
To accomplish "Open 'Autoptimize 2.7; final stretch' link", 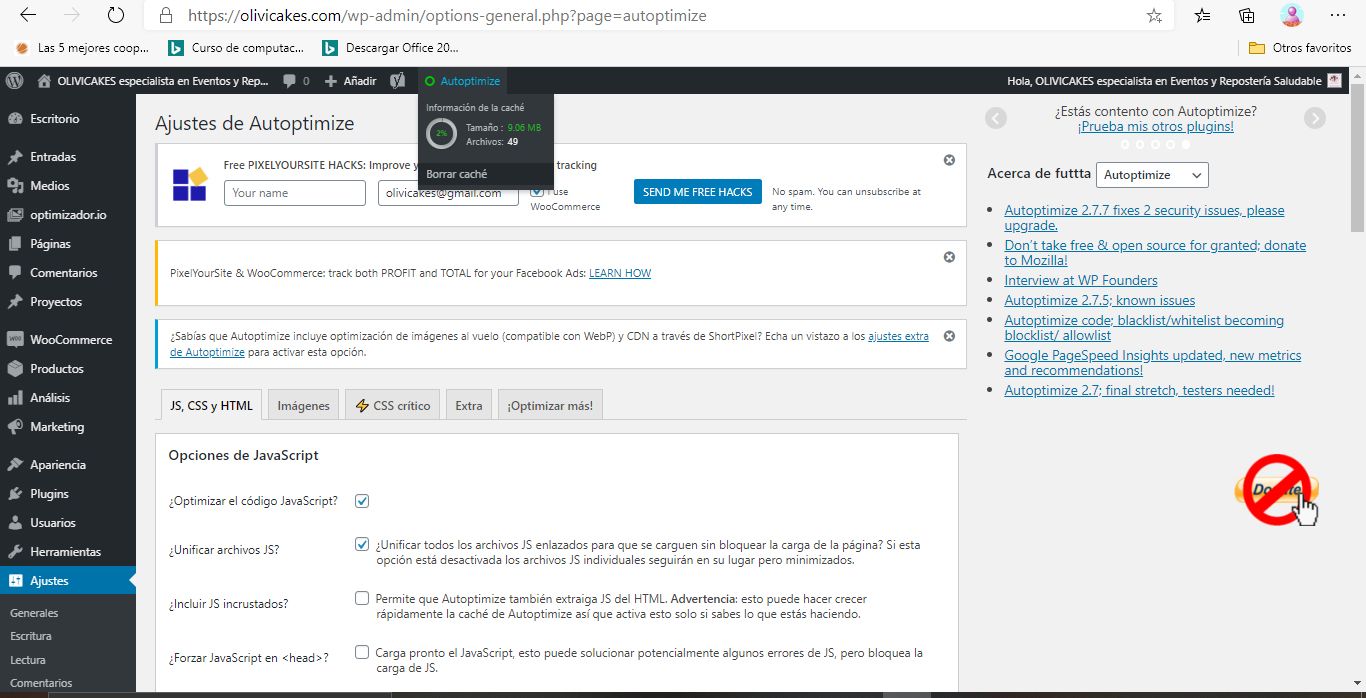I will point(1139,390).
